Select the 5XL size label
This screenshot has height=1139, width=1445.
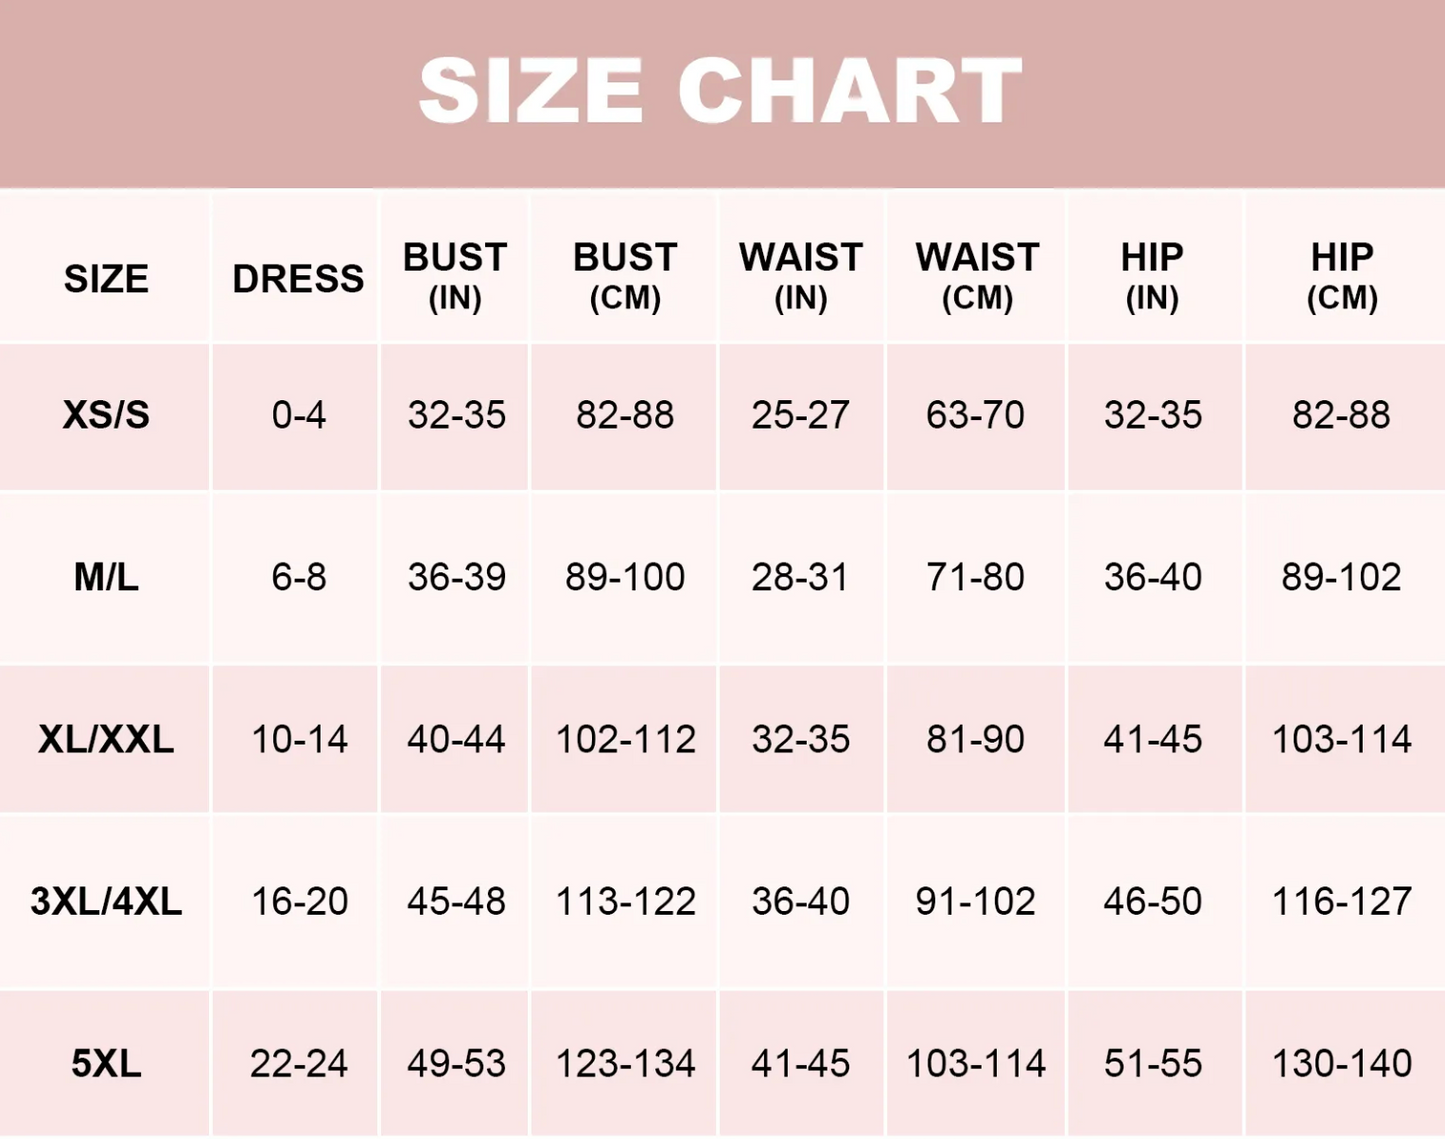pyautogui.click(x=106, y=1063)
